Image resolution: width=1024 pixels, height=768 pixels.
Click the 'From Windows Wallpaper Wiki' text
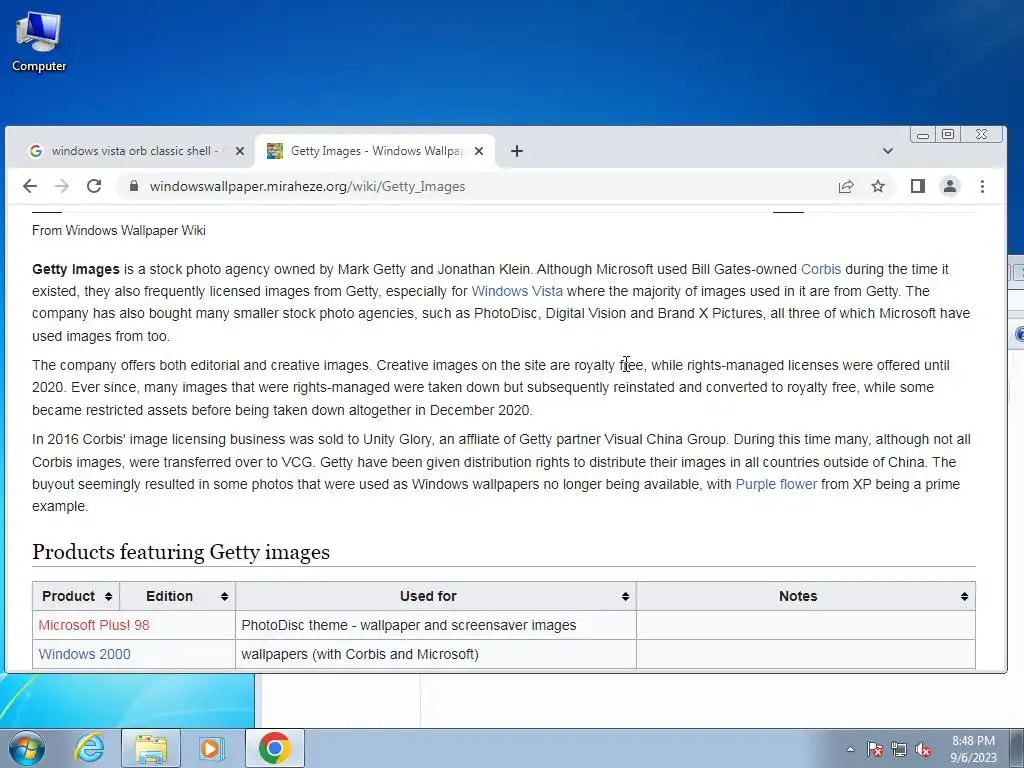pos(119,231)
